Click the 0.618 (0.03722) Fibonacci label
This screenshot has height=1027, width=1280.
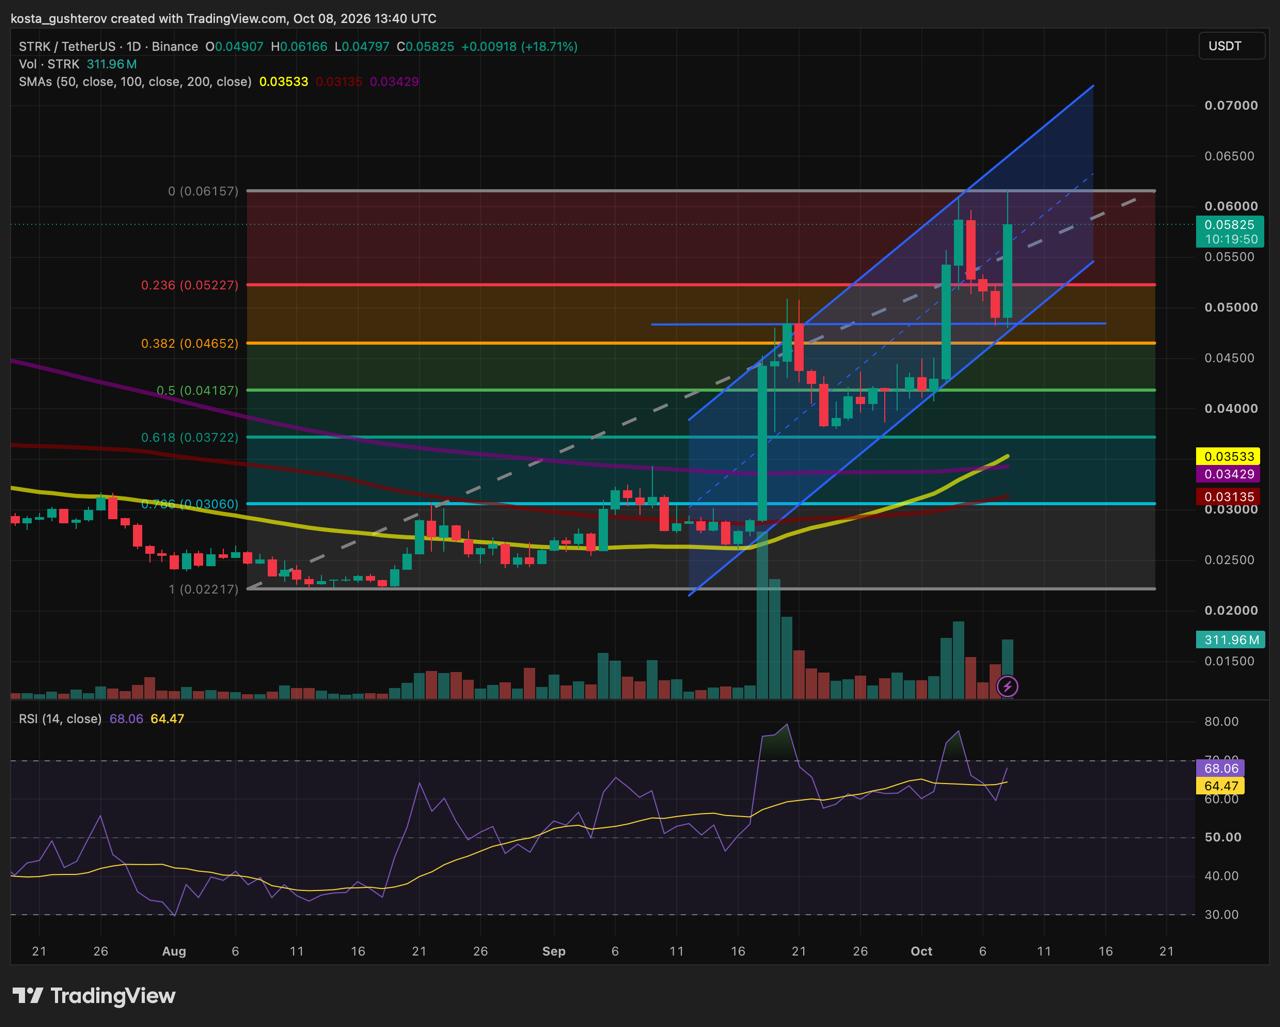click(189, 437)
